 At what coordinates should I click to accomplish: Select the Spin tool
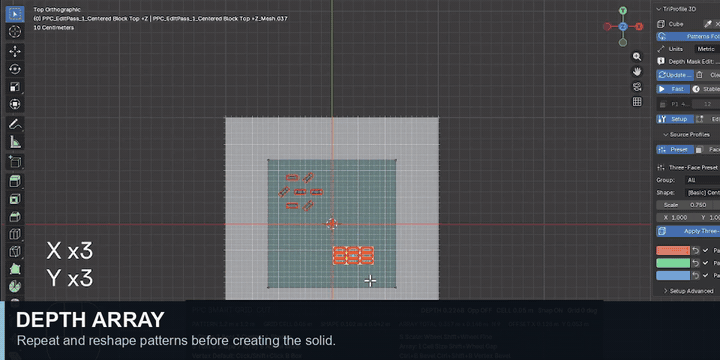point(15,287)
